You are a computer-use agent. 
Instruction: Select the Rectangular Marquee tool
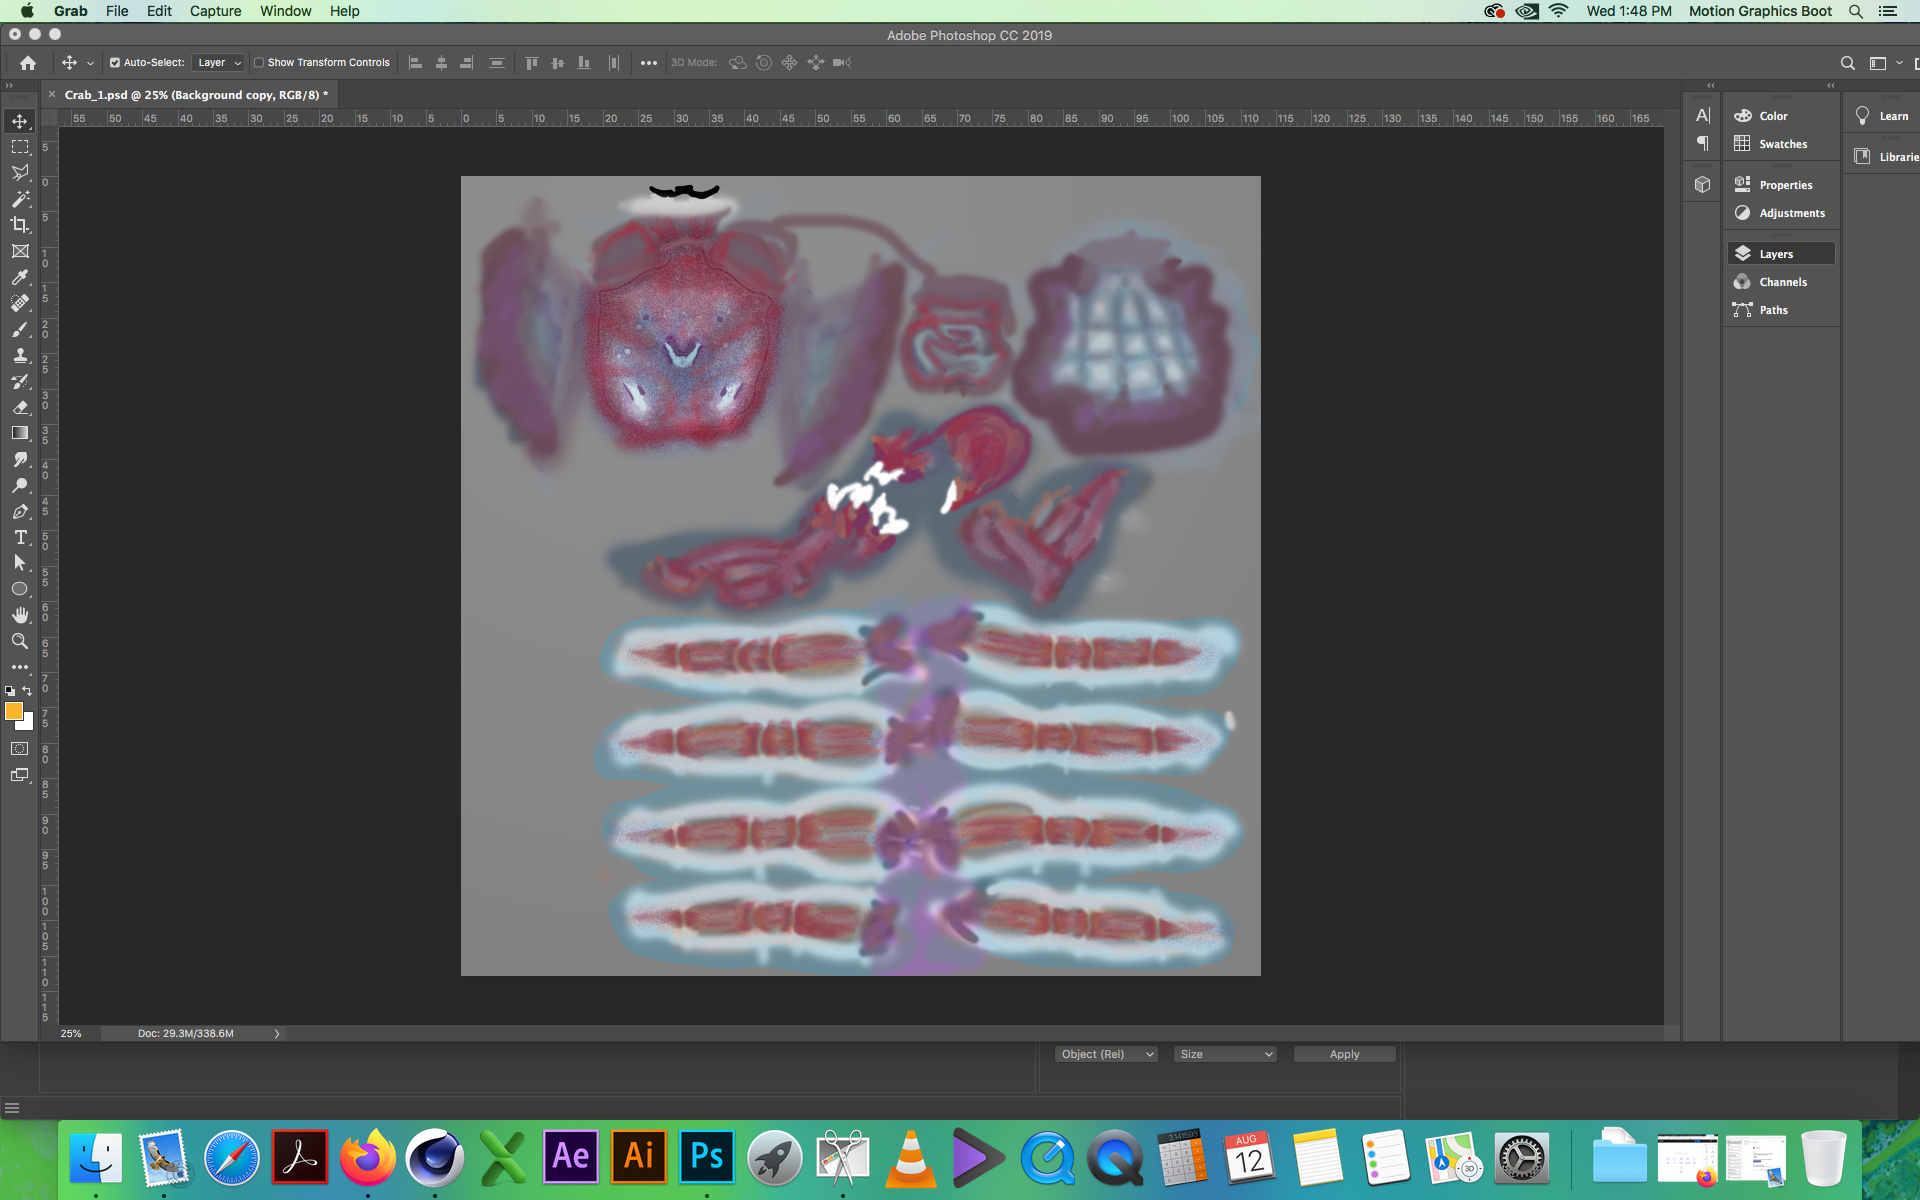pos(20,147)
